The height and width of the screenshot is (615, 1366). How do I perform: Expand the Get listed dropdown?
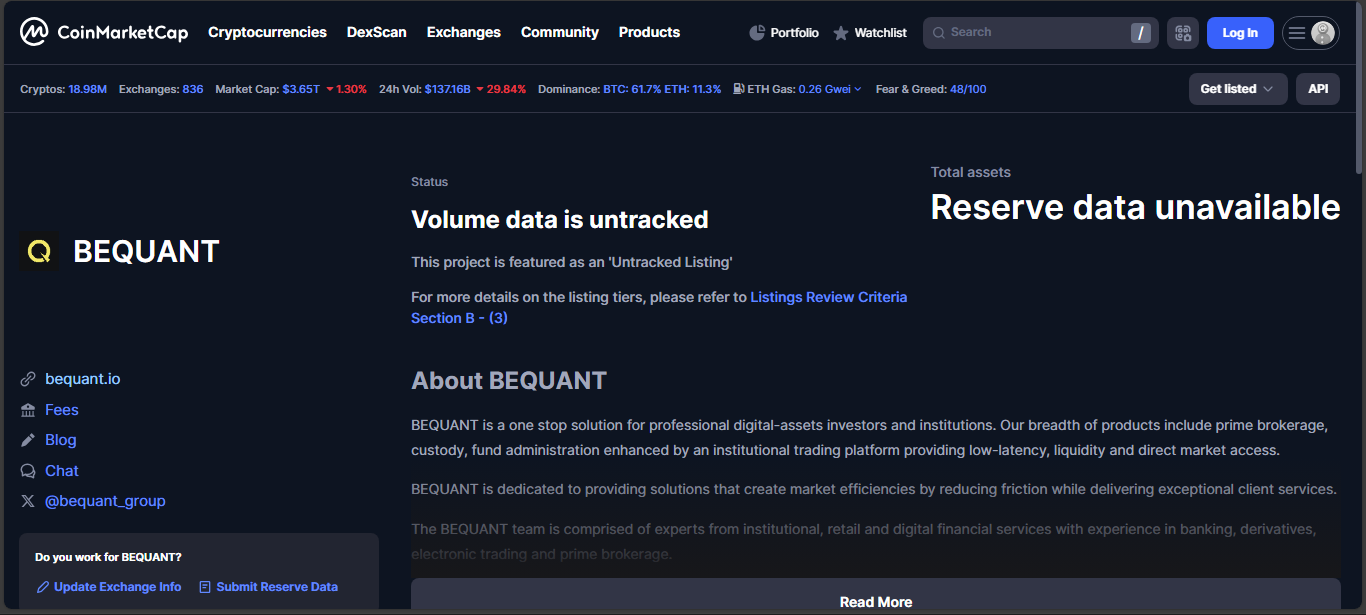(1238, 89)
